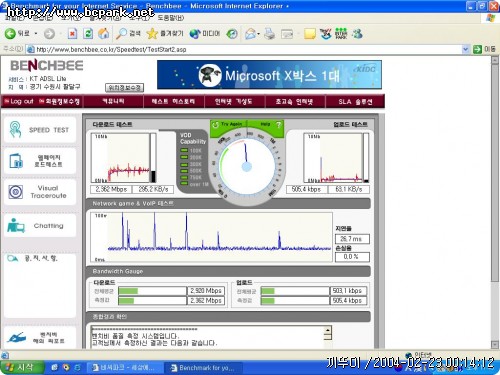Click the Edit page toolbar icon
The height and width of the screenshot is (375, 500).
tap(287, 34)
